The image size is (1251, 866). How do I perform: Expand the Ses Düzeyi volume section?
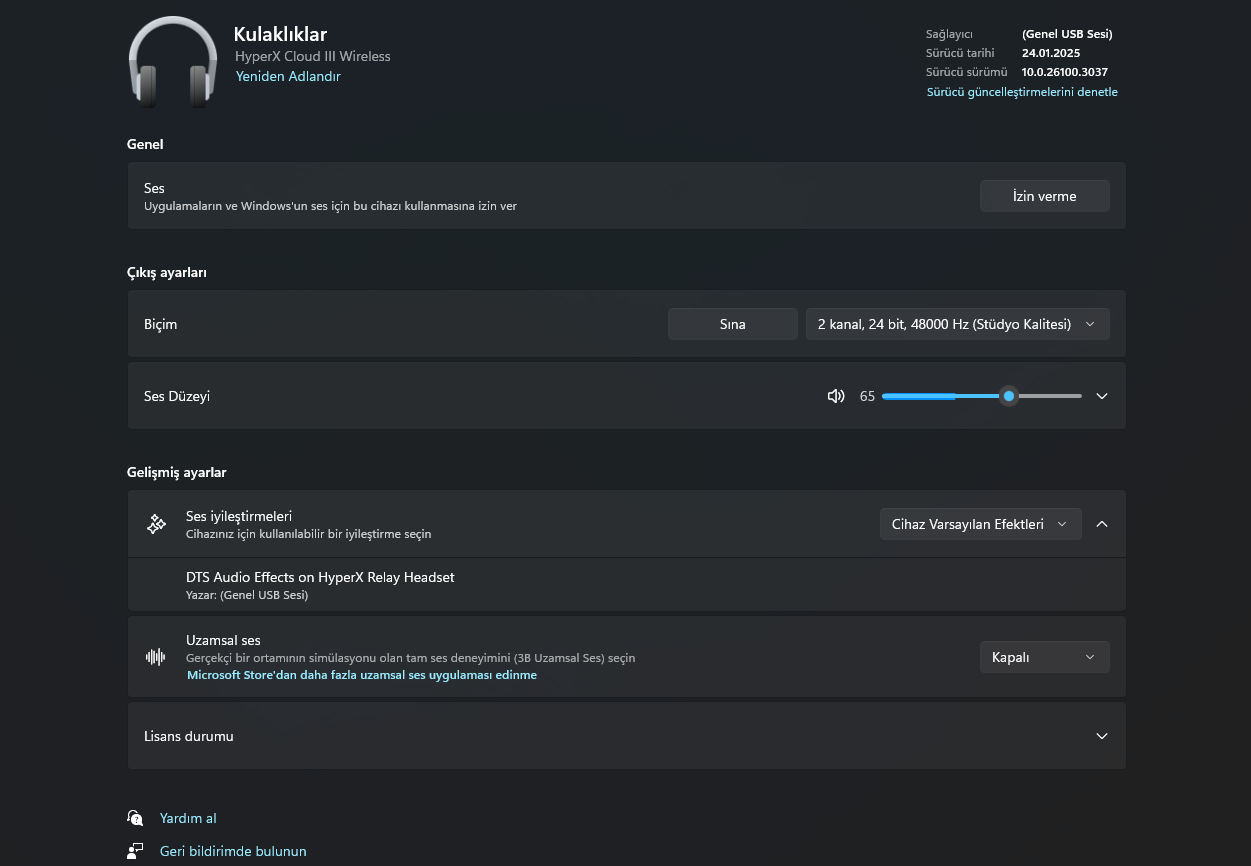1102,396
